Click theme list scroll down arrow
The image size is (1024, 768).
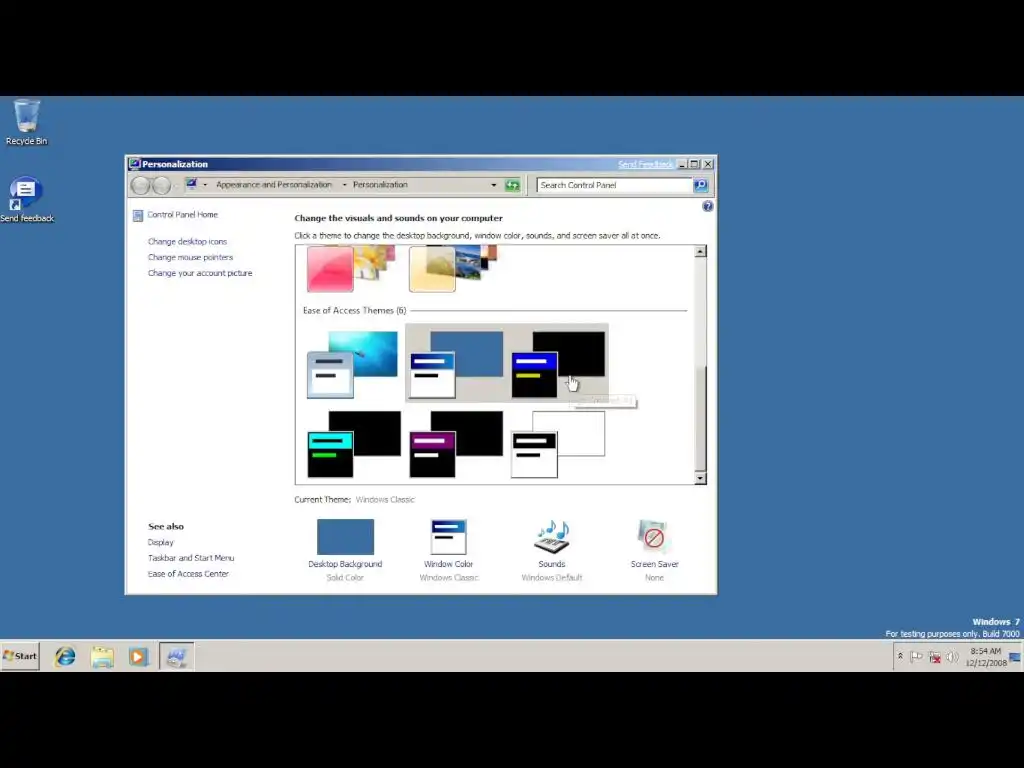[x=700, y=478]
